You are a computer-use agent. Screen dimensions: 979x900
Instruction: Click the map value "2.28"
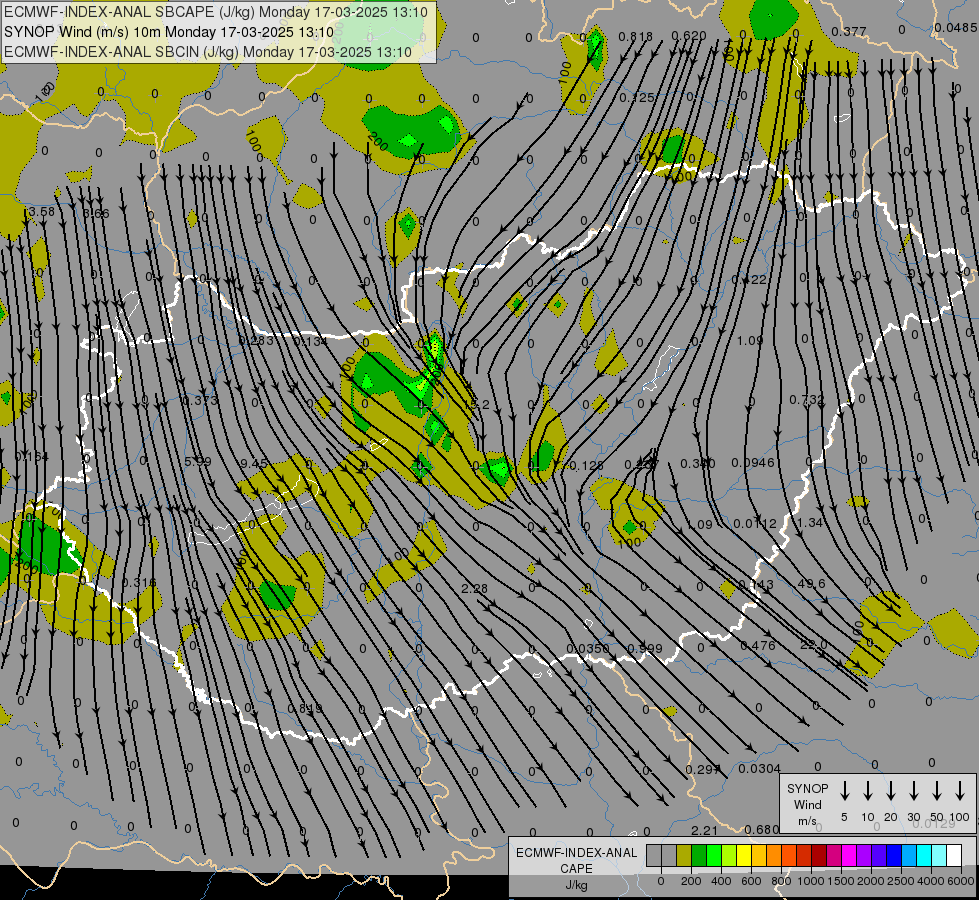tap(475, 588)
